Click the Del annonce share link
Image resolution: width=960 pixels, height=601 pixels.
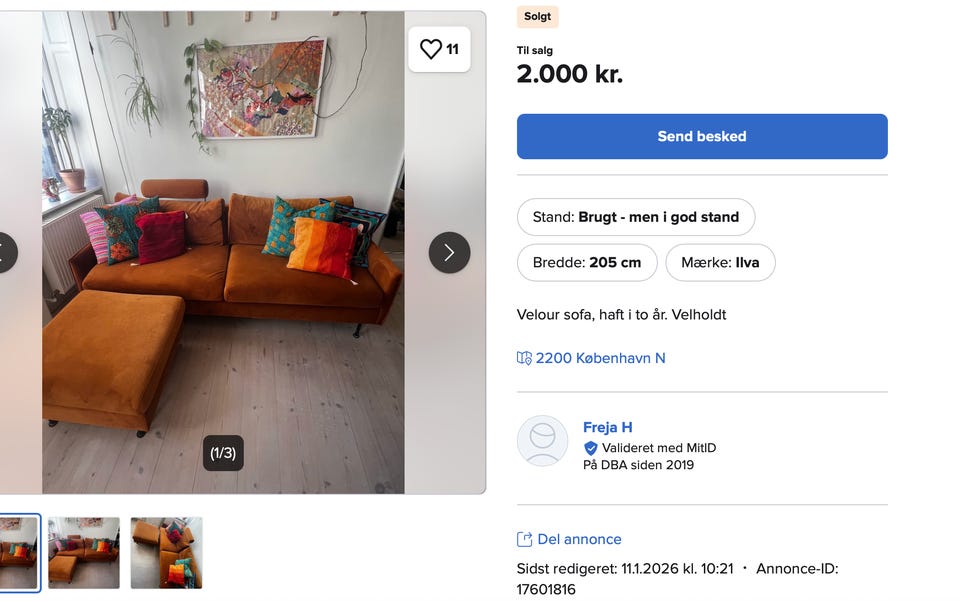pyautogui.click(x=580, y=538)
